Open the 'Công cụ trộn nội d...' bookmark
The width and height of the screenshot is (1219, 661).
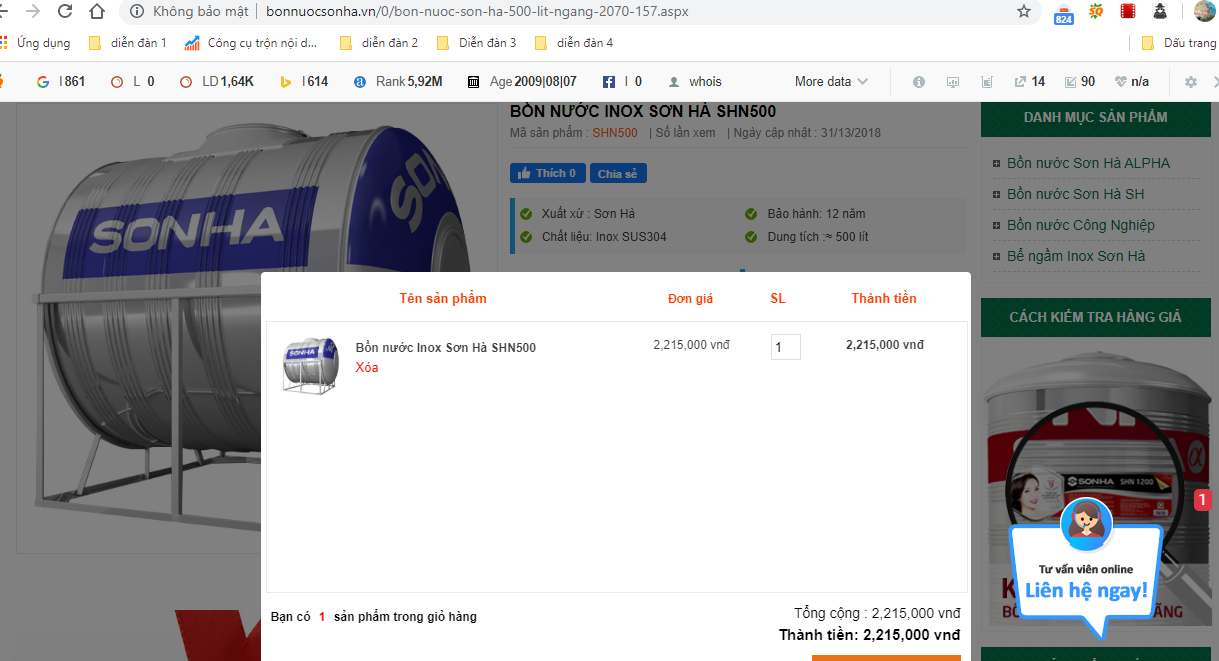(x=250, y=43)
